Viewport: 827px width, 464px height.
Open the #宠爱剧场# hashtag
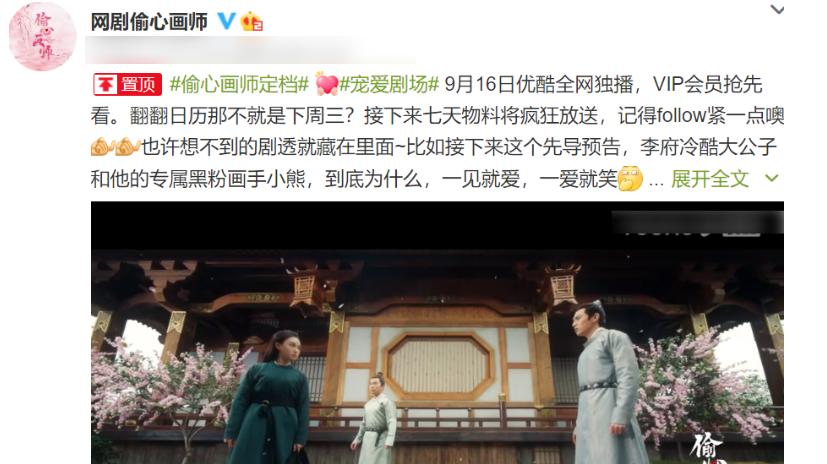click(x=389, y=84)
